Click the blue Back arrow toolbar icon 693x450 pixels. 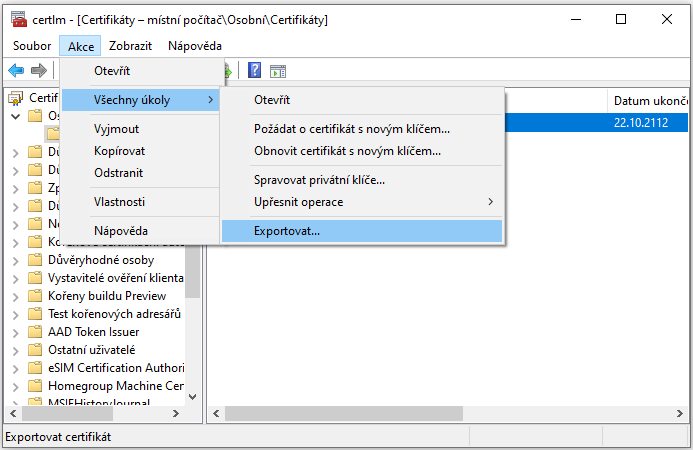pos(16,70)
